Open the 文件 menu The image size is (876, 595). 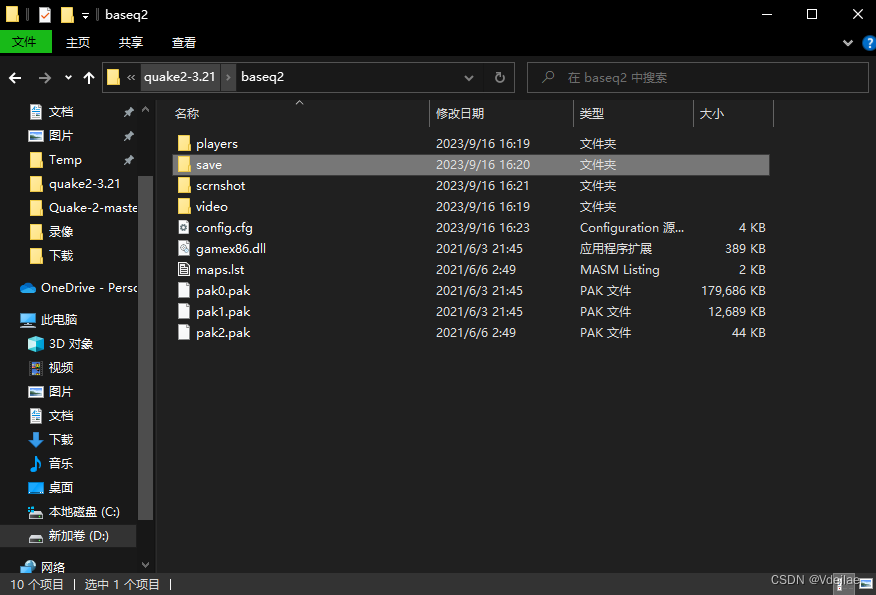click(26, 42)
